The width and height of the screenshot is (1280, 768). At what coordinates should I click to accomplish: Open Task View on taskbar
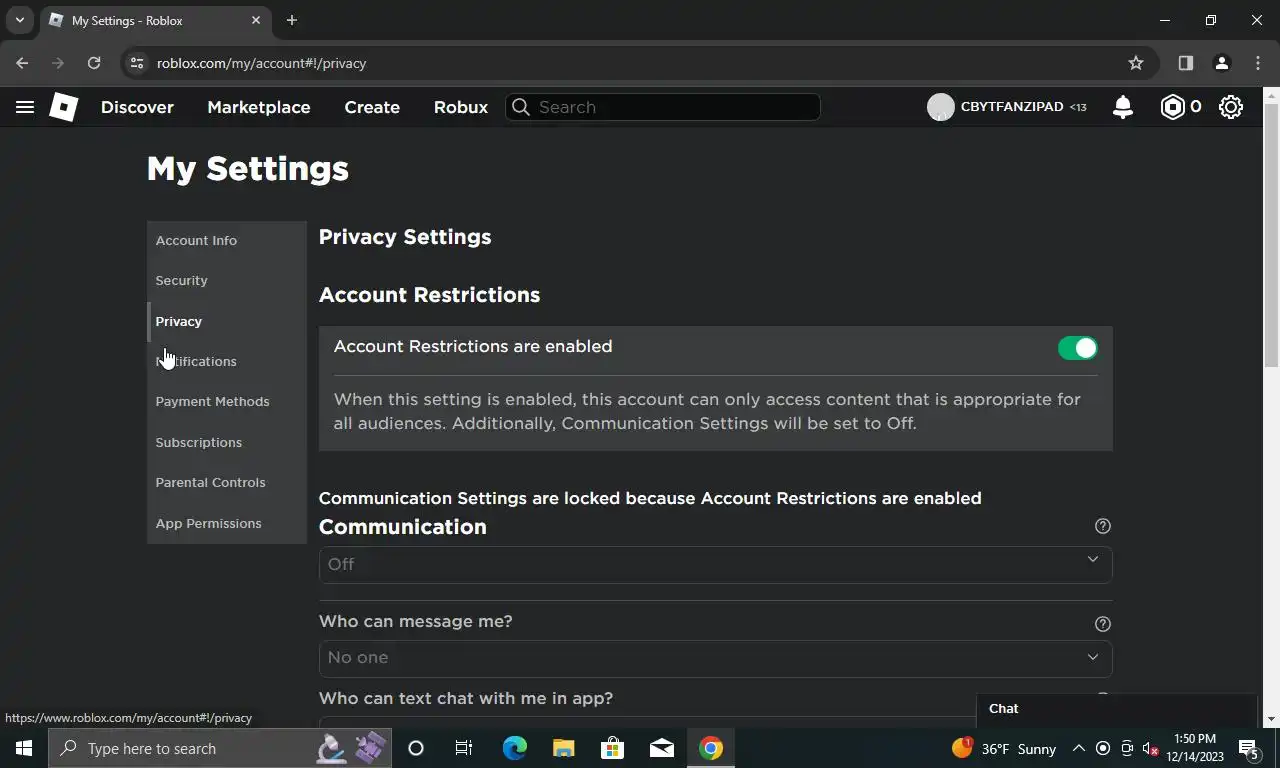[464, 748]
